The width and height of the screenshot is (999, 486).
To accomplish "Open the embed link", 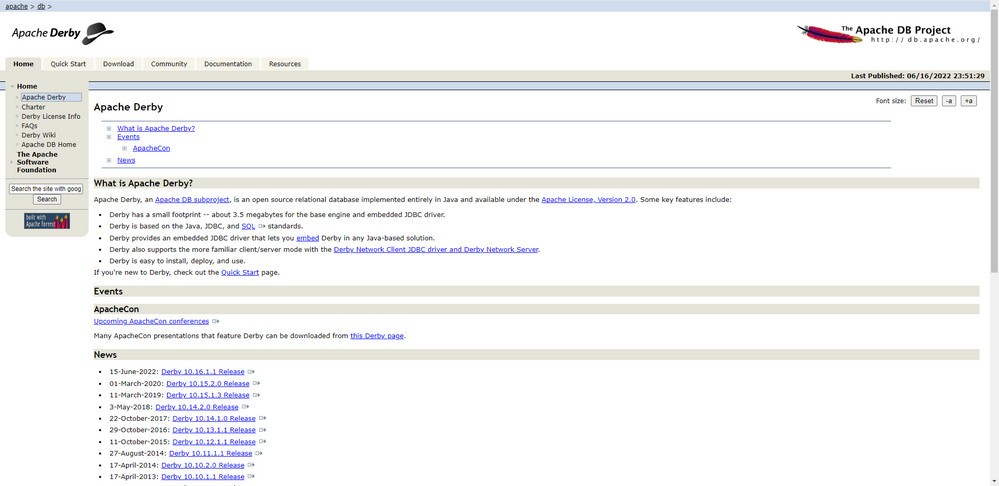I will coord(308,238).
